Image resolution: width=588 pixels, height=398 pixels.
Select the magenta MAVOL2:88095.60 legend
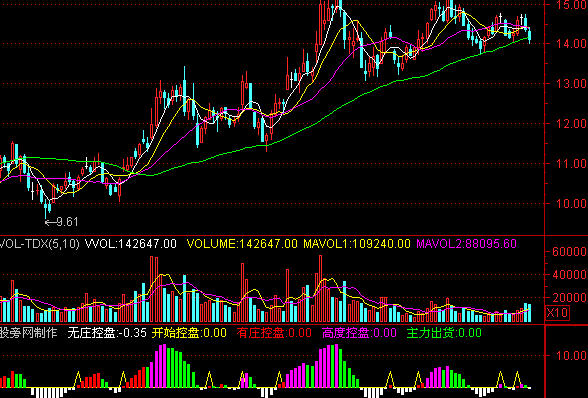click(466, 244)
